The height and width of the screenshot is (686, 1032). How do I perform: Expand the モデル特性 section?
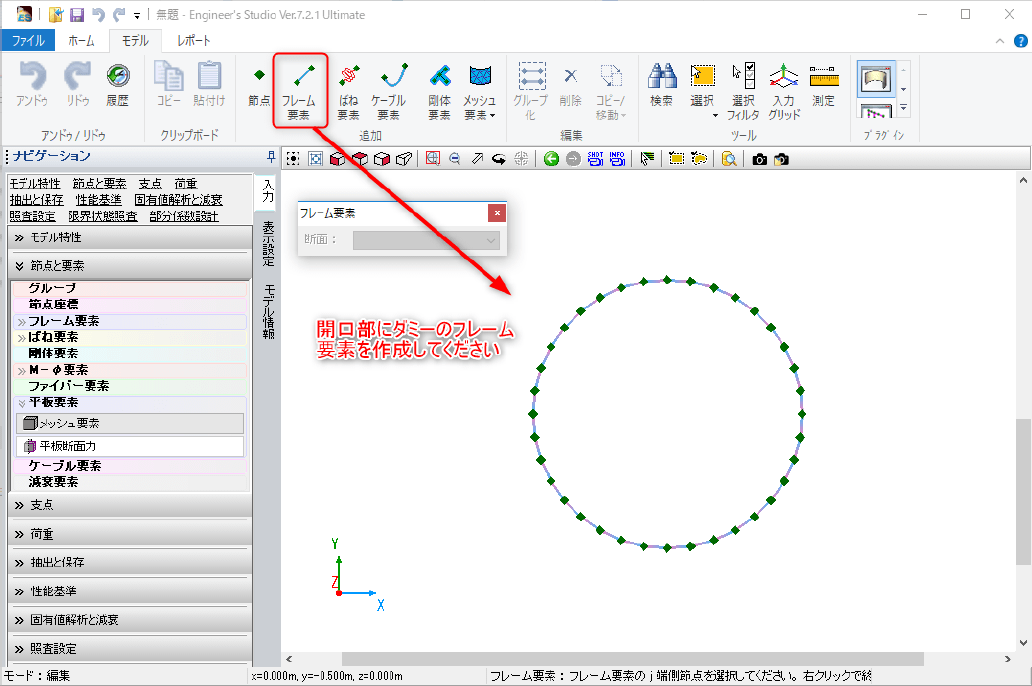(129, 238)
